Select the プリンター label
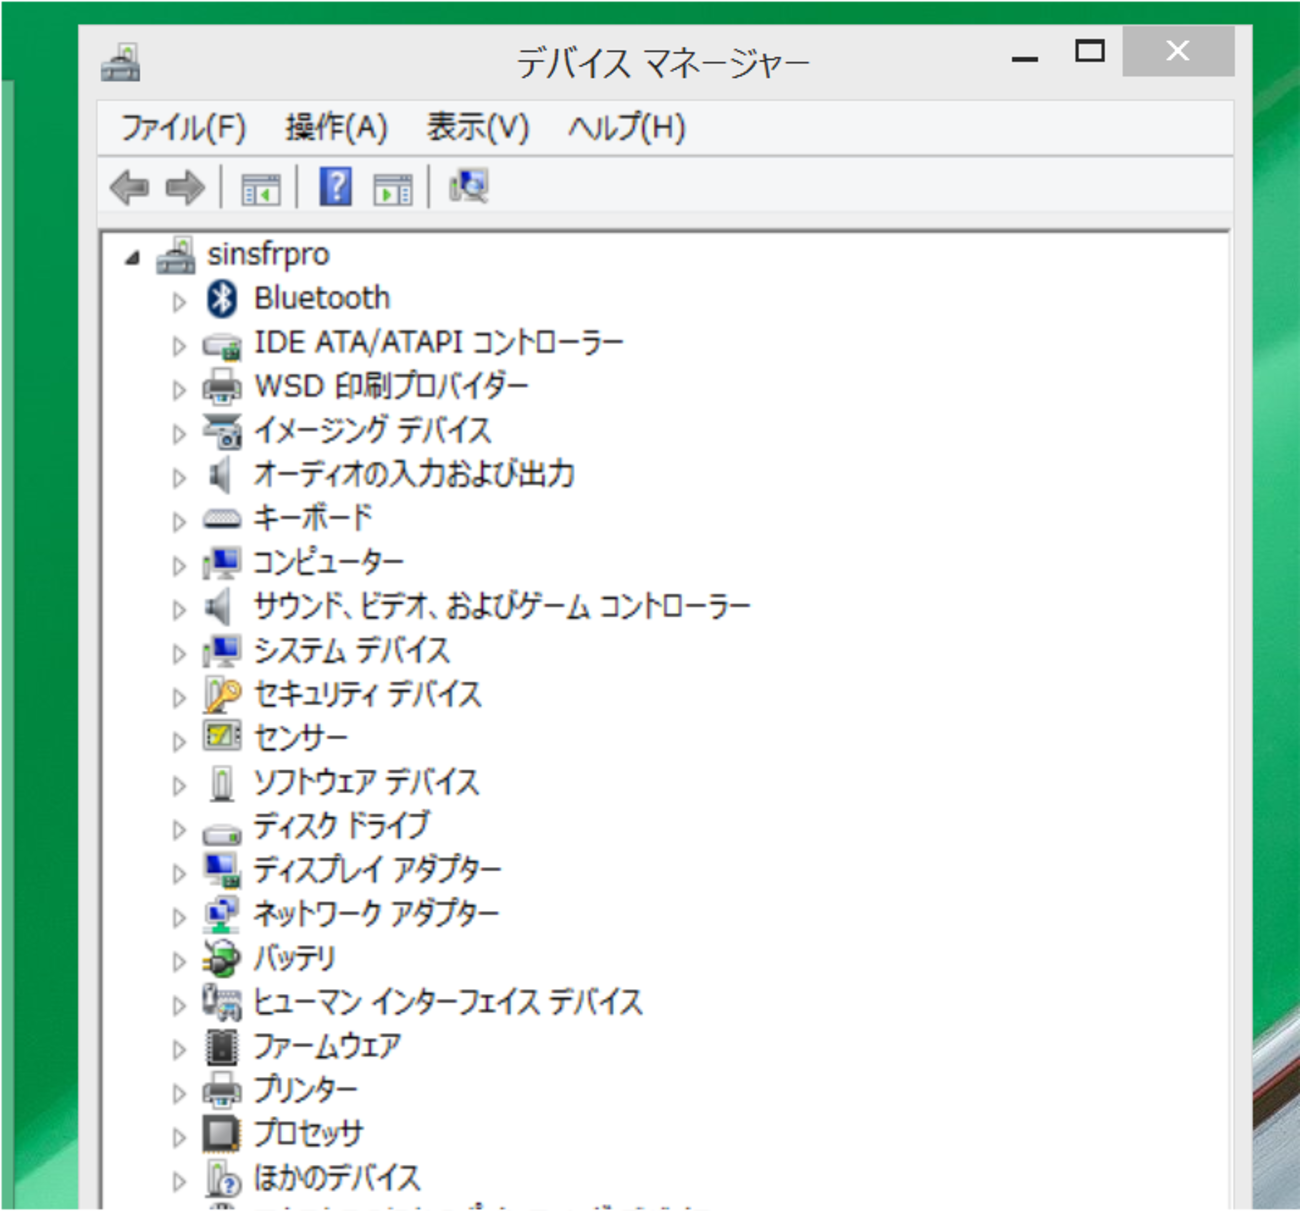This screenshot has width=1300, height=1211. [x=305, y=1090]
